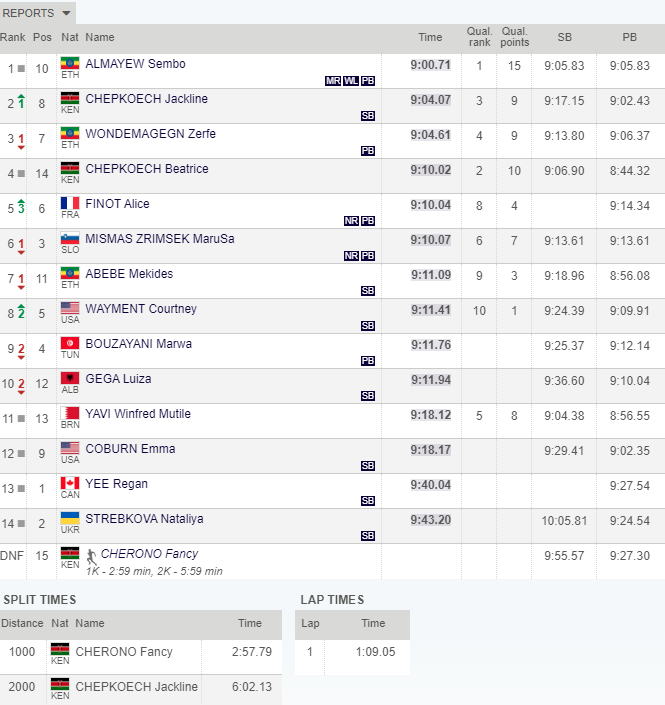Open athlete FINOT Alice

[117, 204]
